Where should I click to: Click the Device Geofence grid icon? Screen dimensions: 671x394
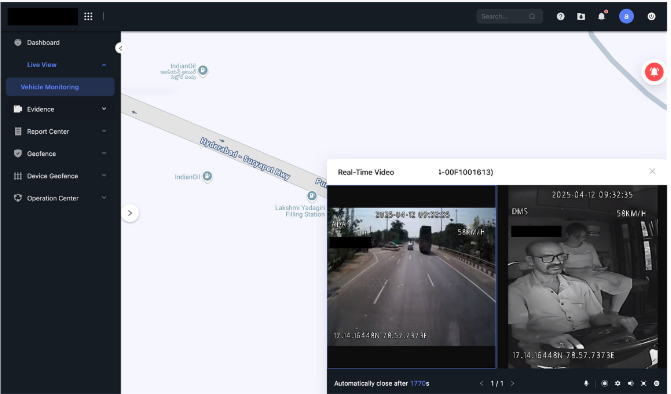pyautogui.click(x=18, y=176)
